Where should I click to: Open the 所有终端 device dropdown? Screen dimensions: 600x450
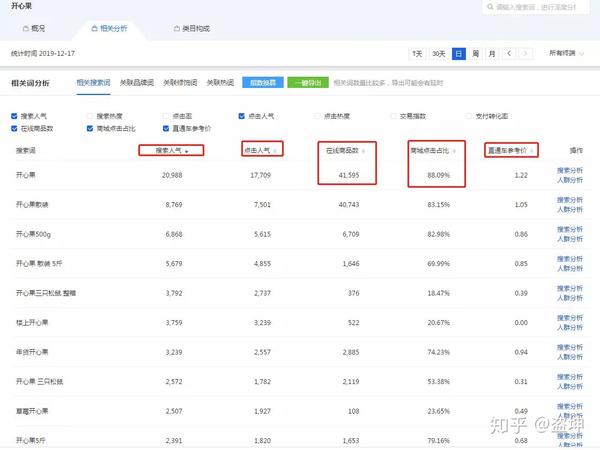point(566,53)
